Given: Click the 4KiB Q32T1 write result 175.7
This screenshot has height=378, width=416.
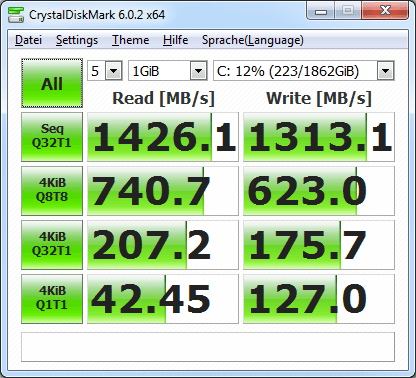Looking at the screenshot, I should click(319, 245).
